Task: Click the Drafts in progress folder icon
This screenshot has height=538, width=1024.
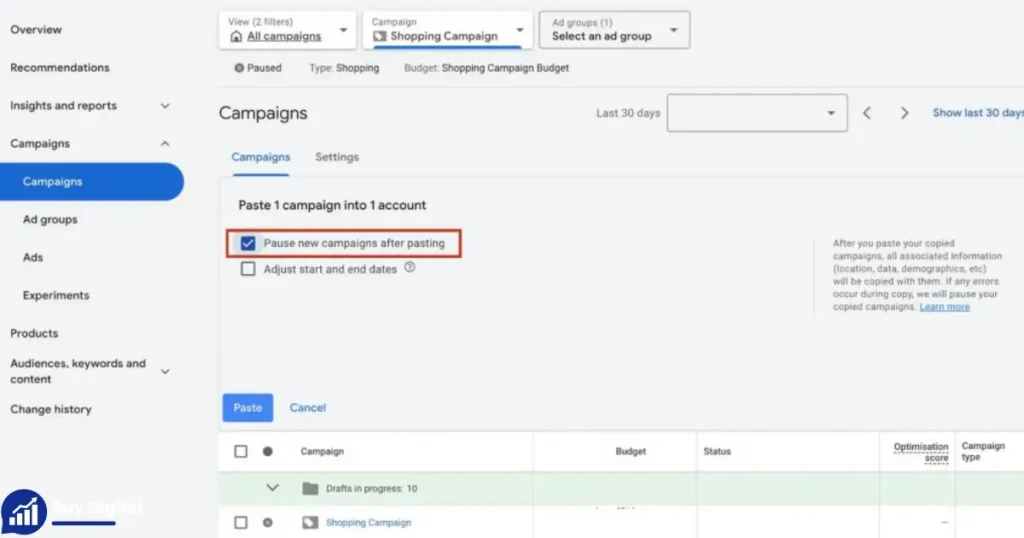Action: pos(310,488)
